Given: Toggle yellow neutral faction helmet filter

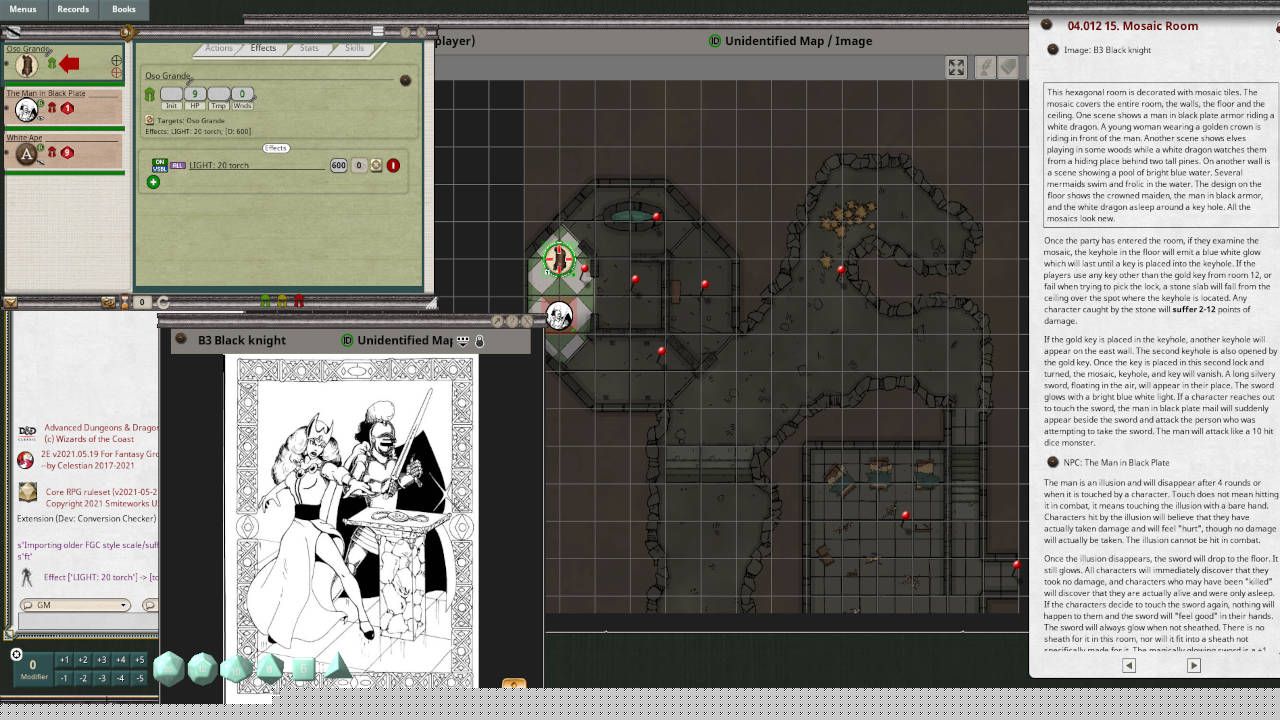Looking at the screenshot, I should pyautogui.click(x=282, y=300).
